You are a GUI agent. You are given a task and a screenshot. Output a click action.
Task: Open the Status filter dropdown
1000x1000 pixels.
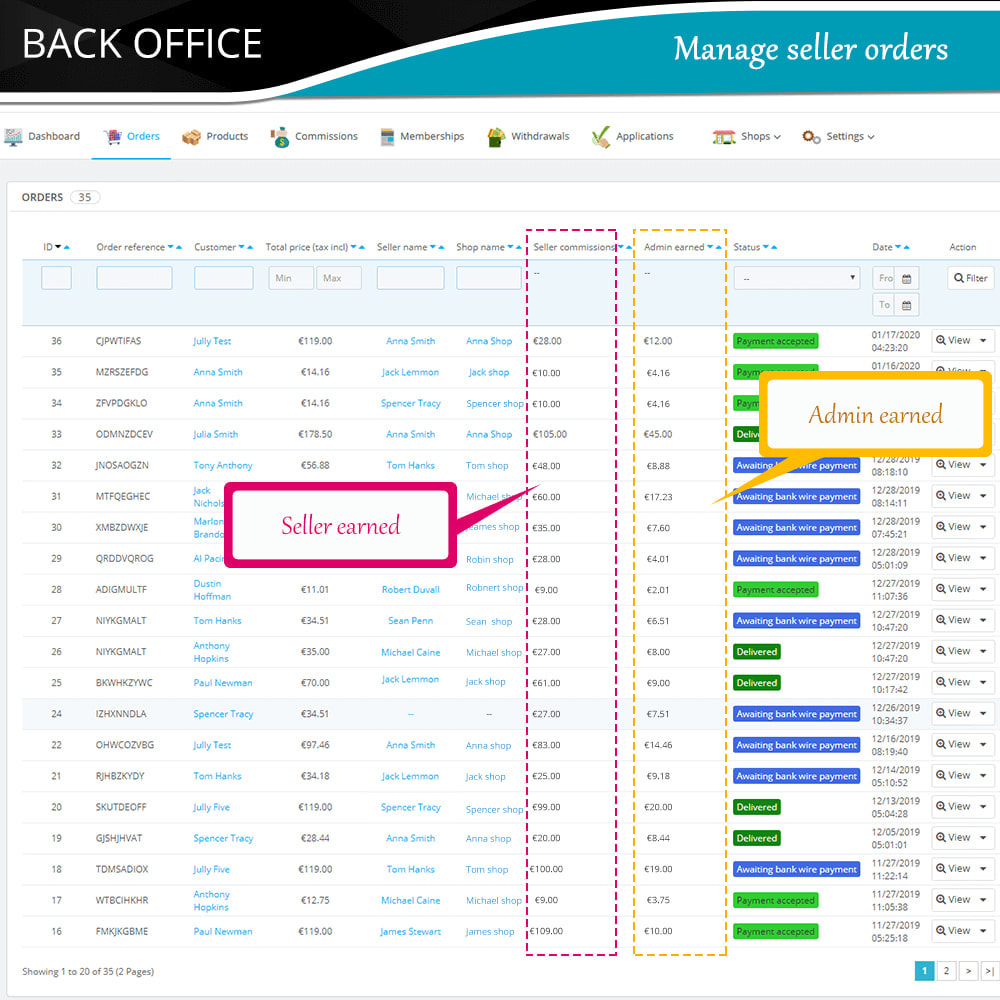(797, 278)
